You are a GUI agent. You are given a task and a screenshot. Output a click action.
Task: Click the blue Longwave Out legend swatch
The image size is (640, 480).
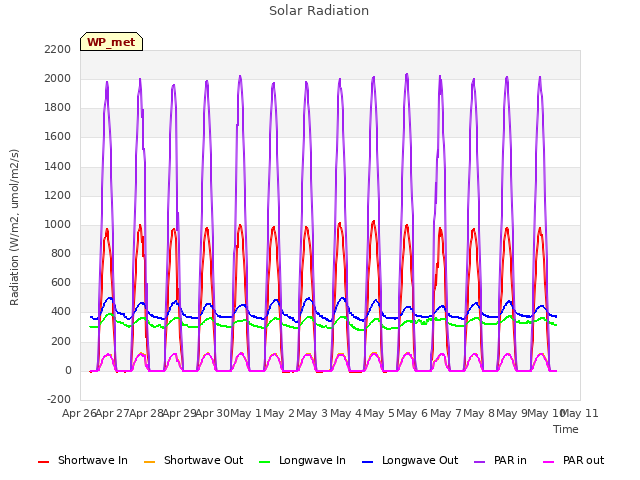(367, 462)
